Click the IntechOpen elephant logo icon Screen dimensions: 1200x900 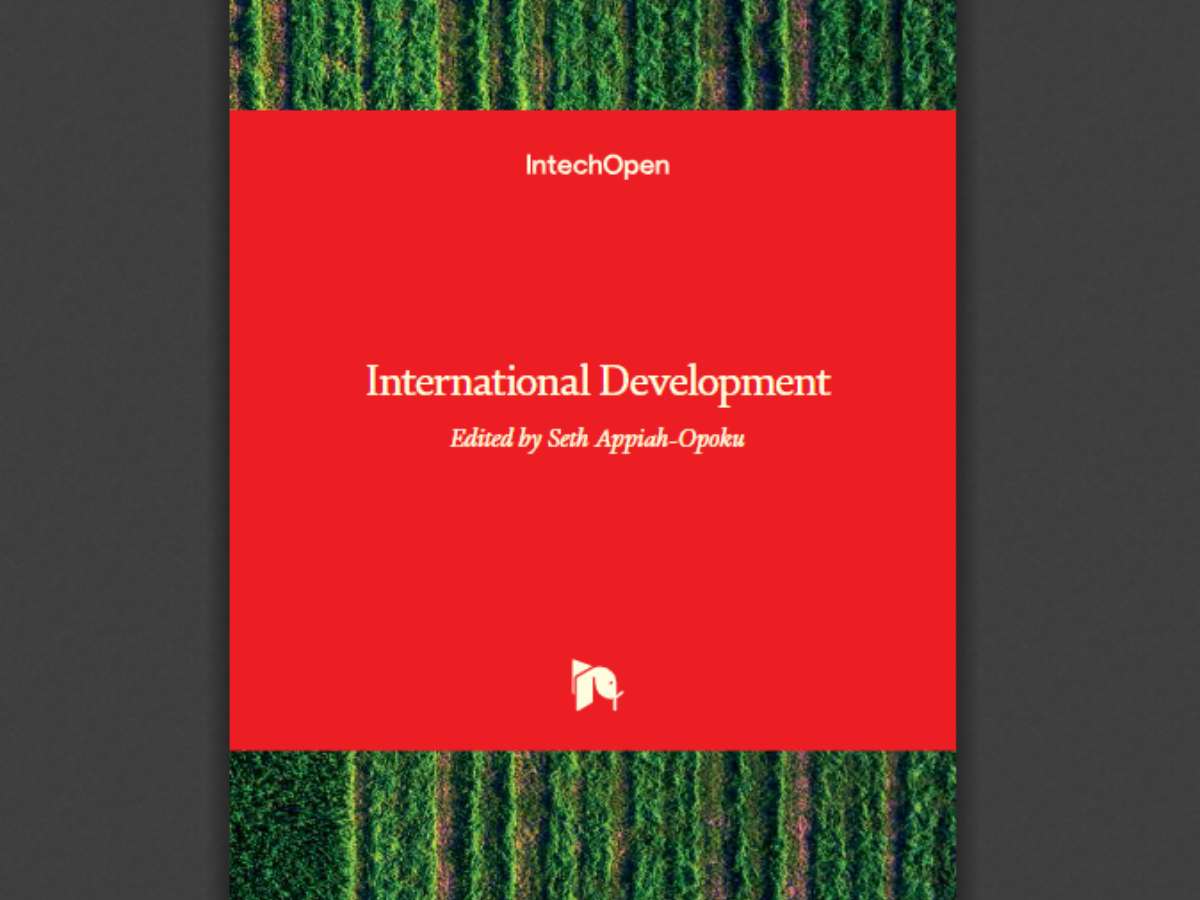597,685
